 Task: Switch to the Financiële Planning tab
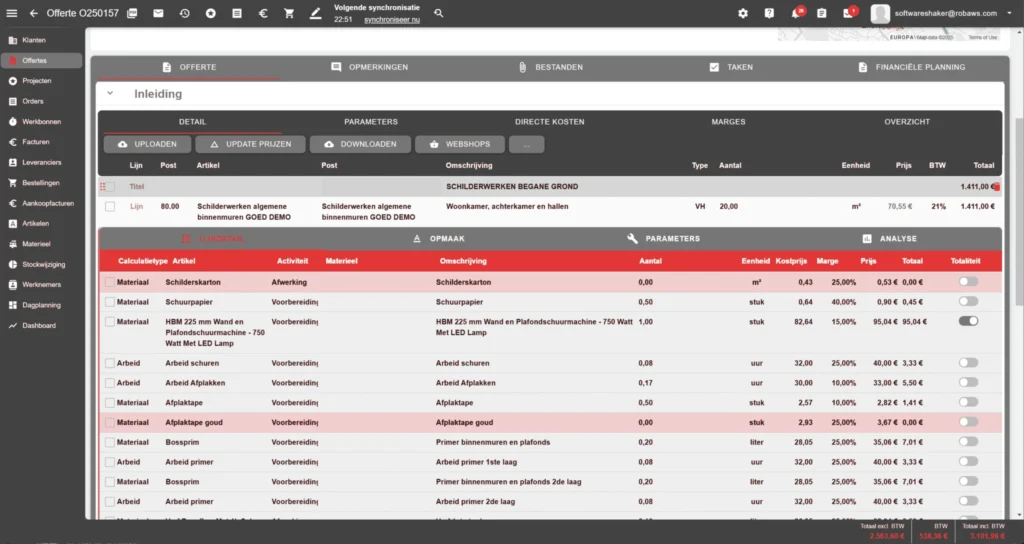tap(912, 67)
